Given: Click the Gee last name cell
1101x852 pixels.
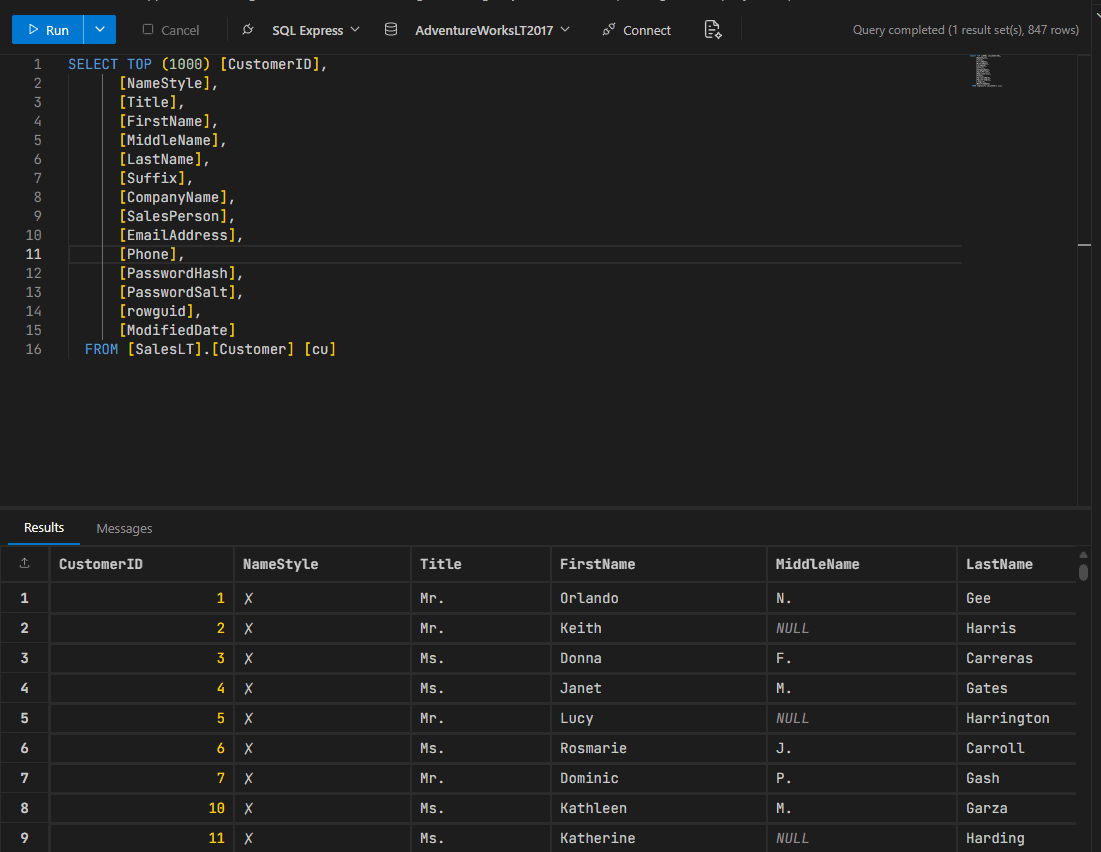Looking at the screenshot, I should pos(1017,598).
